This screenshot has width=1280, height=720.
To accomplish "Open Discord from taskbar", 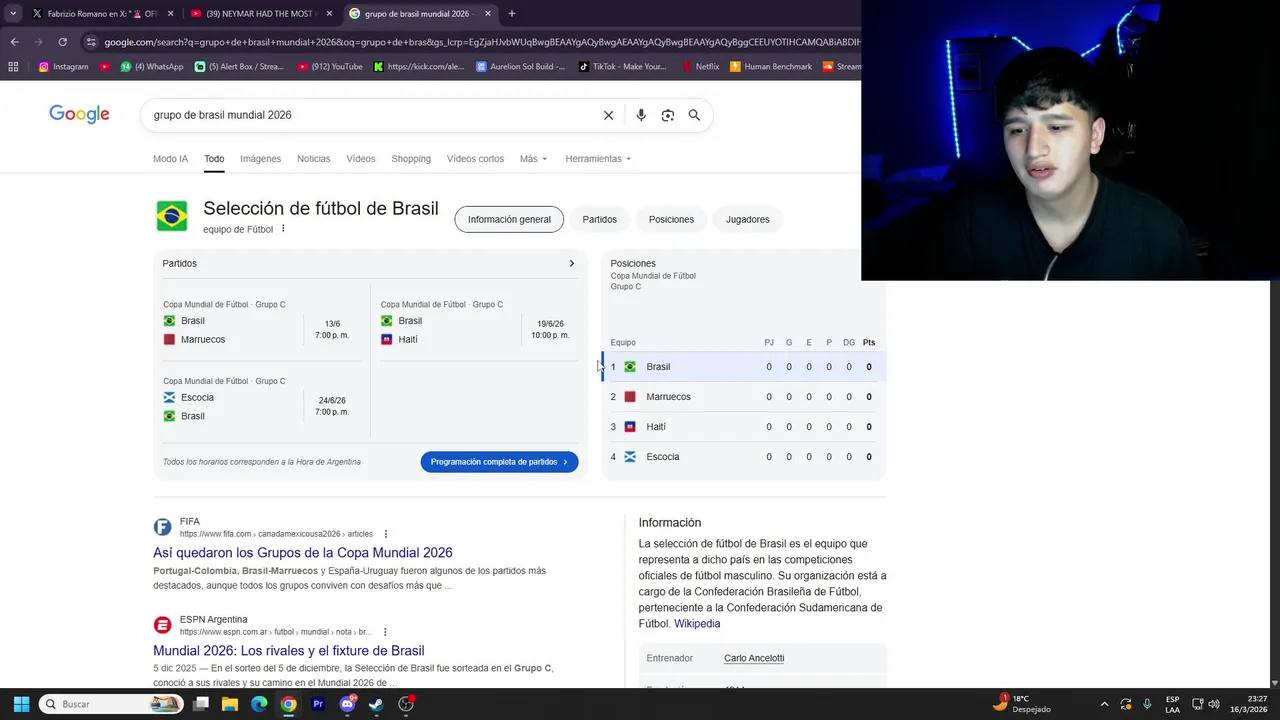I will 347,704.
